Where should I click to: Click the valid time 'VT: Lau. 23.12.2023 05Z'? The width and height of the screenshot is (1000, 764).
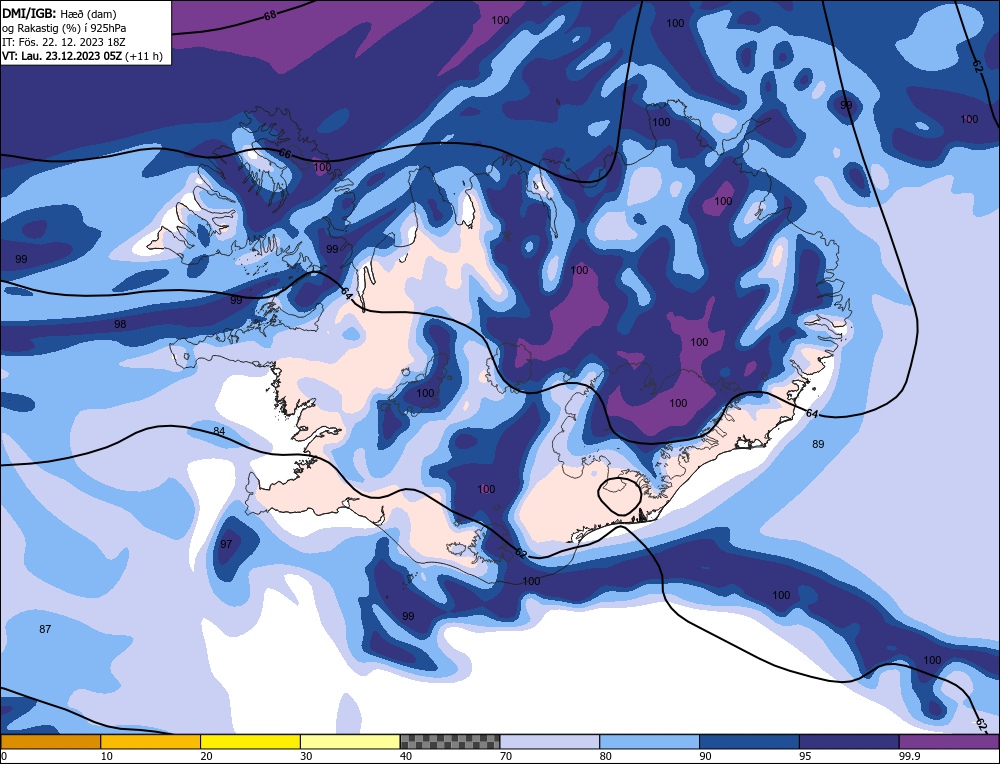62,55
